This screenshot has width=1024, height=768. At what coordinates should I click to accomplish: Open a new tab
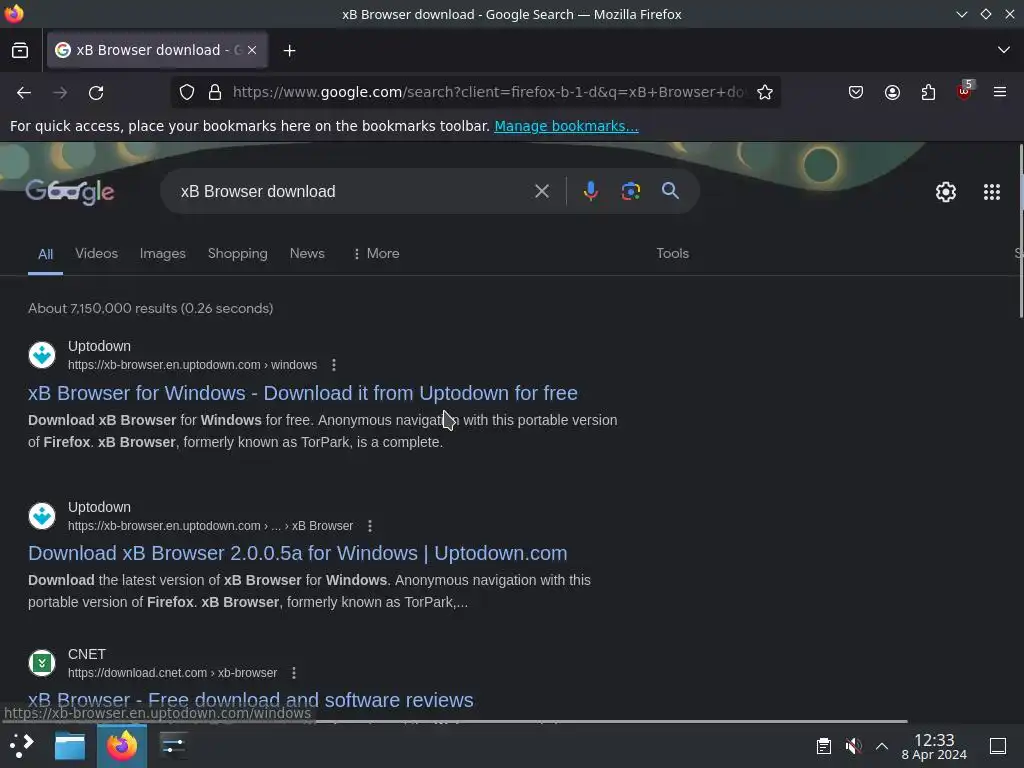click(x=289, y=50)
